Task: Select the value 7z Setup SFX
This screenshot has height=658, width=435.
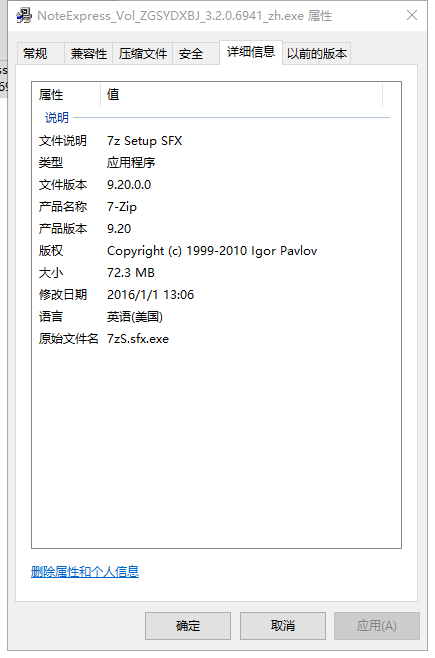Action: [x=144, y=141]
